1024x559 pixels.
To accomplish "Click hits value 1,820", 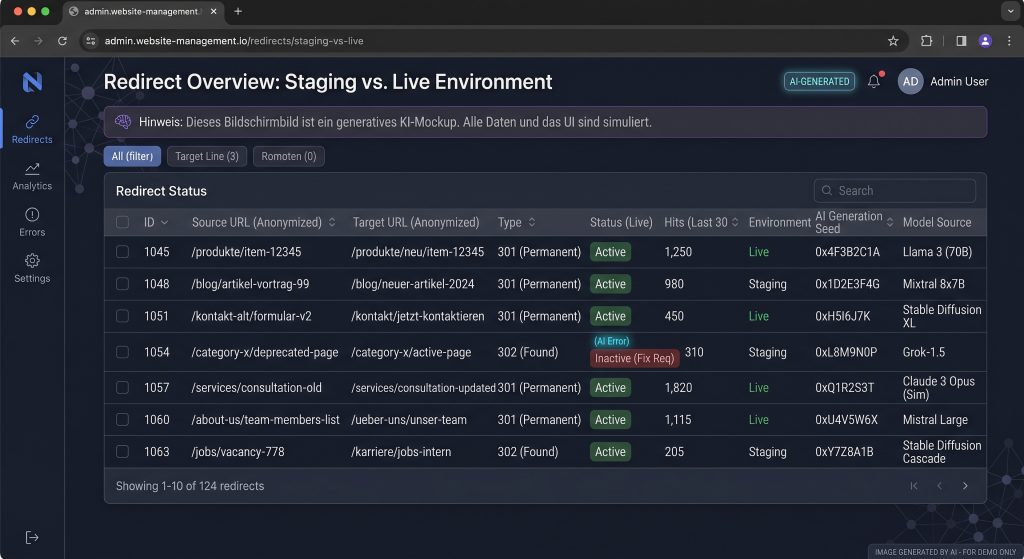I will (x=678, y=387).
